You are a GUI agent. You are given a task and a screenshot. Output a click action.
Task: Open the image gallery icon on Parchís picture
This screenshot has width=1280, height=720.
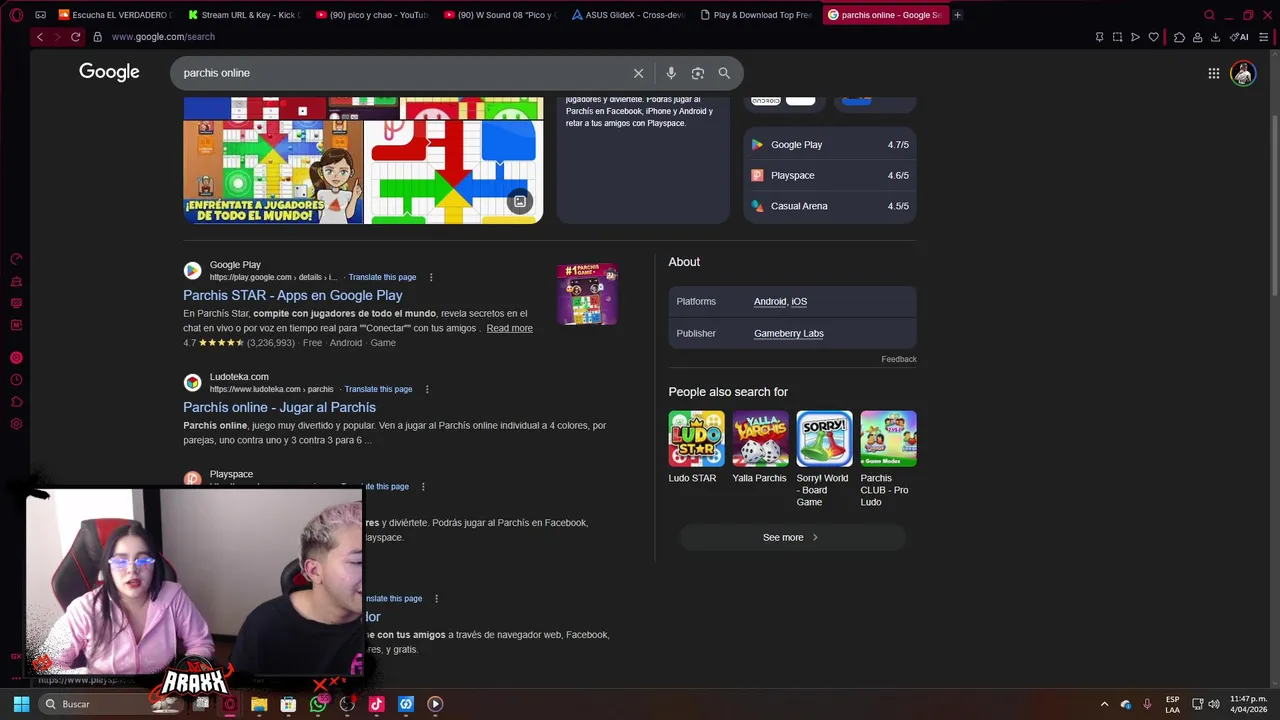click(520, 202)
